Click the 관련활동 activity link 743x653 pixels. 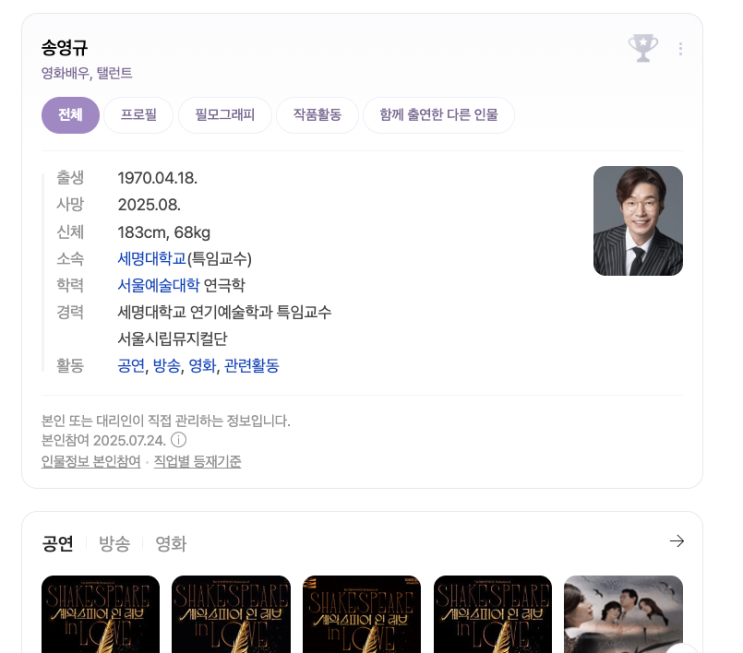[x=252, y=365]
